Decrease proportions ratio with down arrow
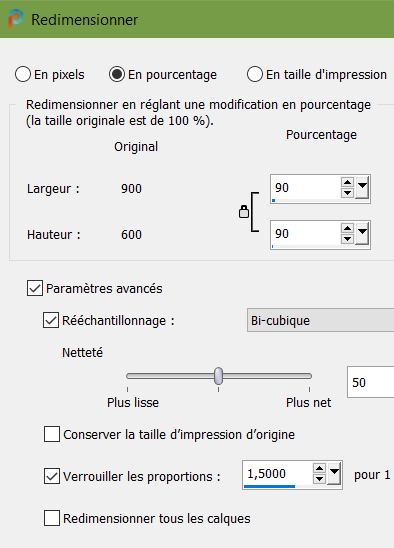Image resolution: width=394 pixels, height=548 pixels. tap(319, 479)
